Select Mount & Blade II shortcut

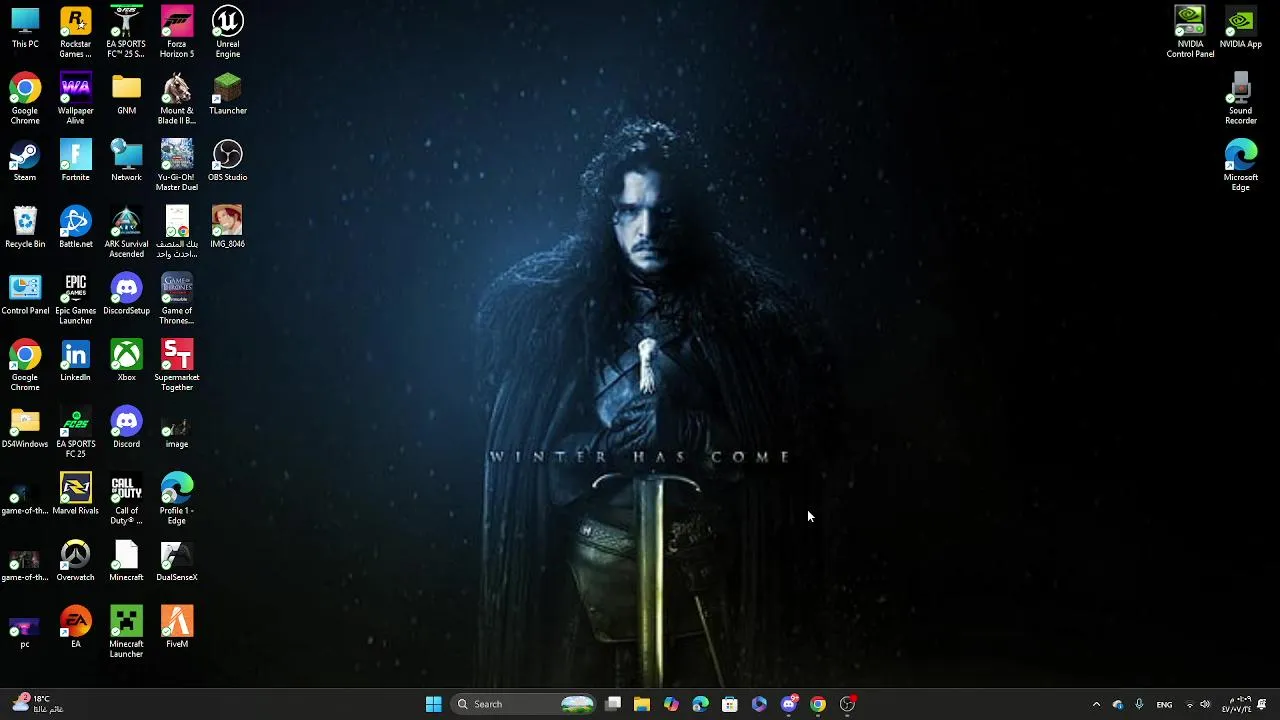(177, 99)
